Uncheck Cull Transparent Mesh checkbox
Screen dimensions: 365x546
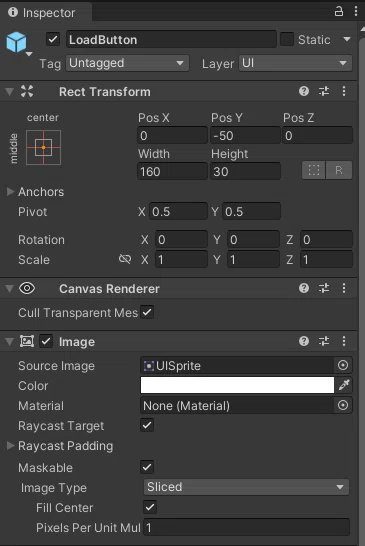click(147, 312)
